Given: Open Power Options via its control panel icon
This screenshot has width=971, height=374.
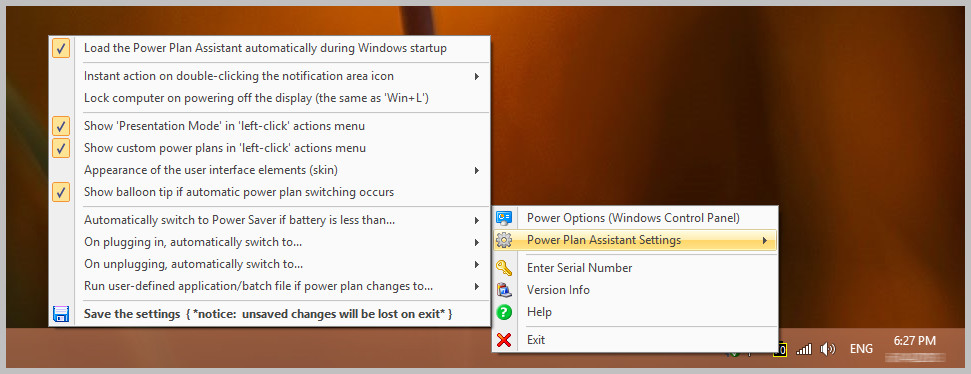Looking at the screenshot, I should click(504, 218).
